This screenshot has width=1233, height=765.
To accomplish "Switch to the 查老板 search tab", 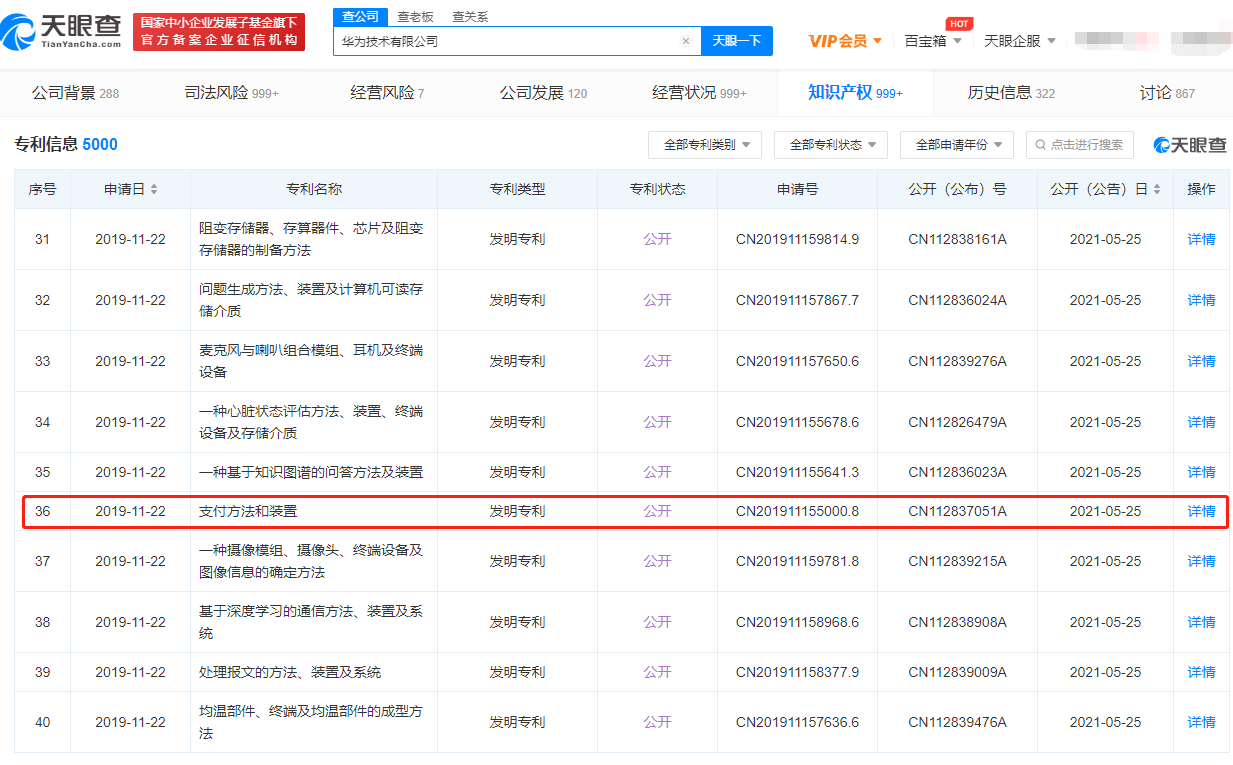I will tap(415, 16).
